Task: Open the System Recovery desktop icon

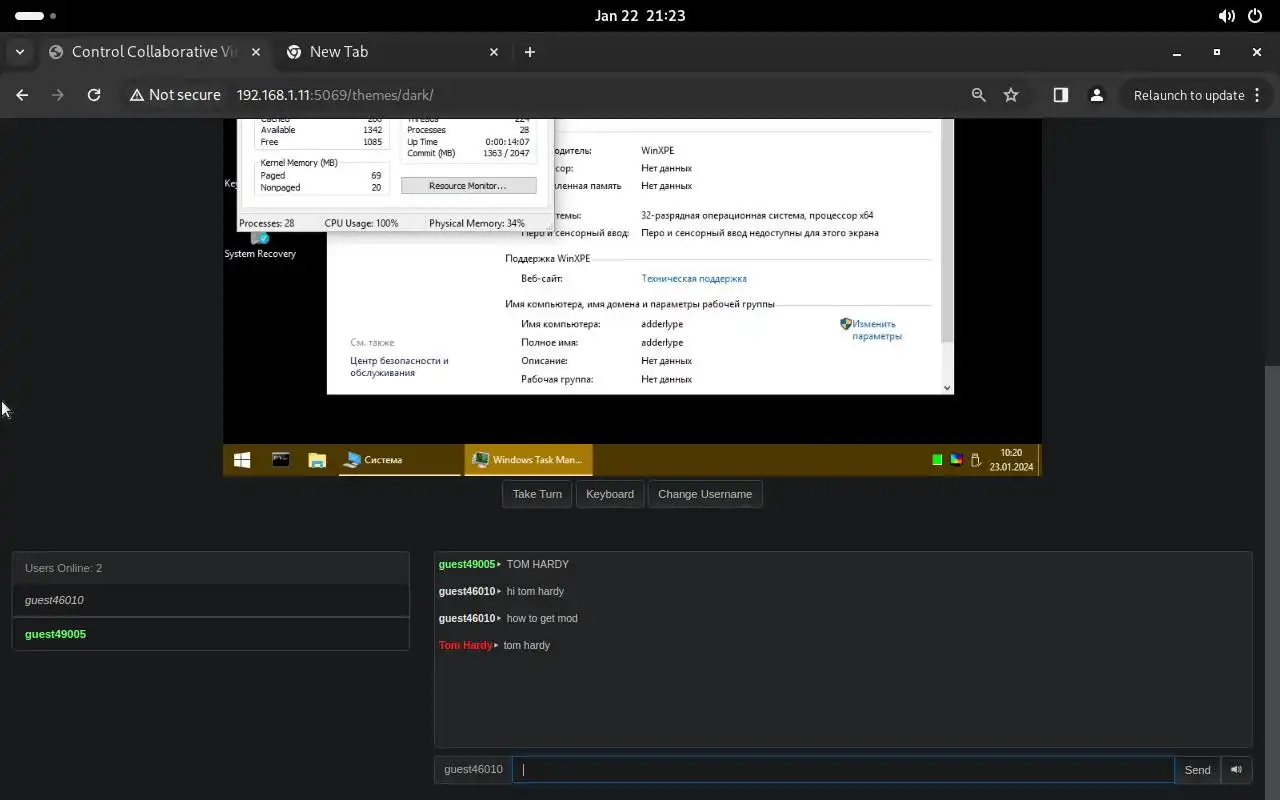Action: coord(260,245)
